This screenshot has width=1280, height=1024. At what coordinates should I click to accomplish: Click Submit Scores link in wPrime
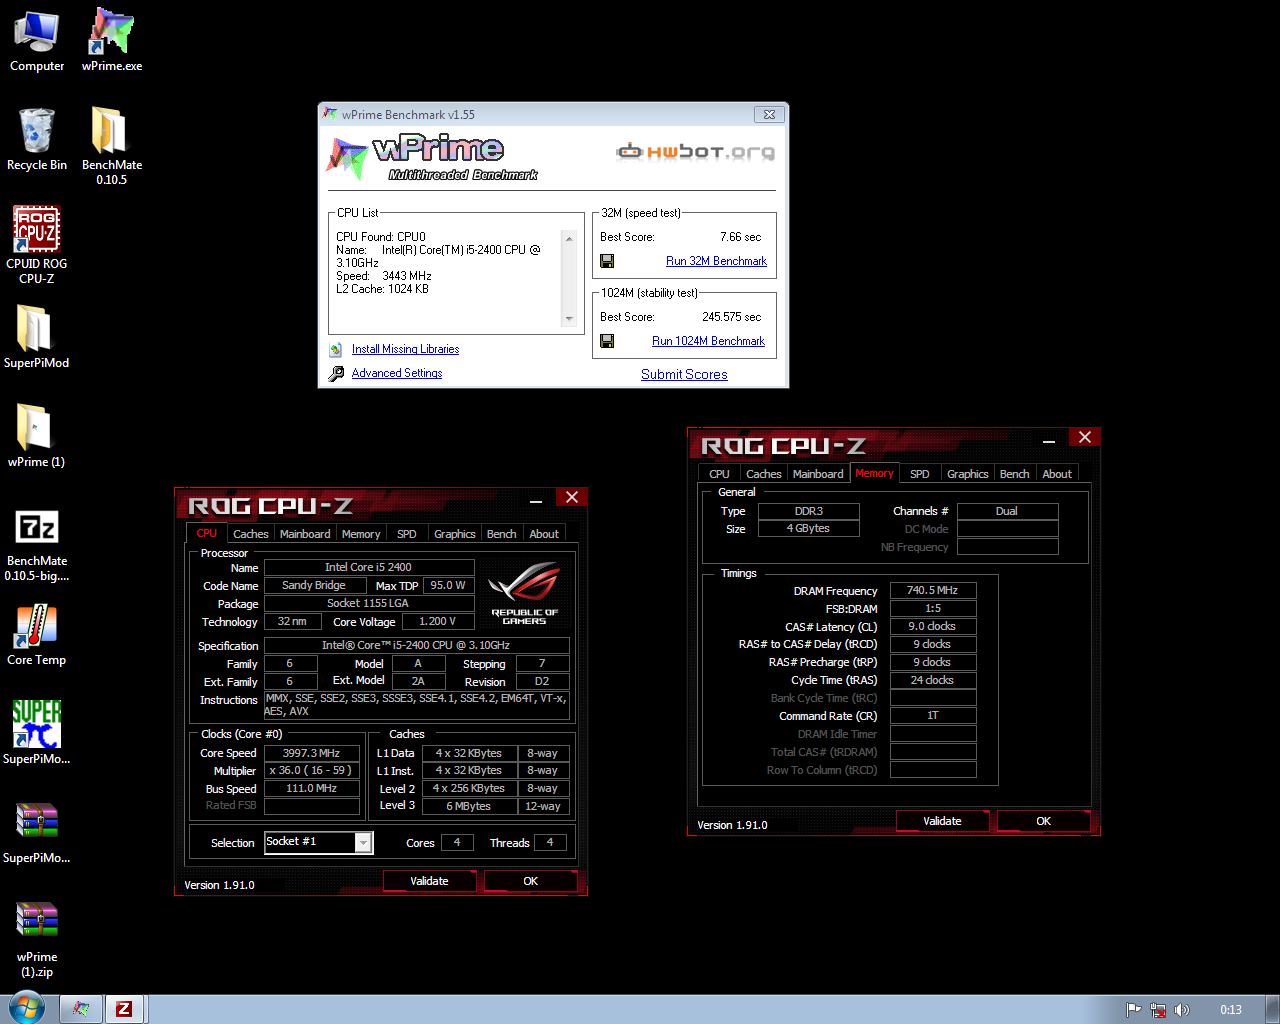tap(684, 375)
